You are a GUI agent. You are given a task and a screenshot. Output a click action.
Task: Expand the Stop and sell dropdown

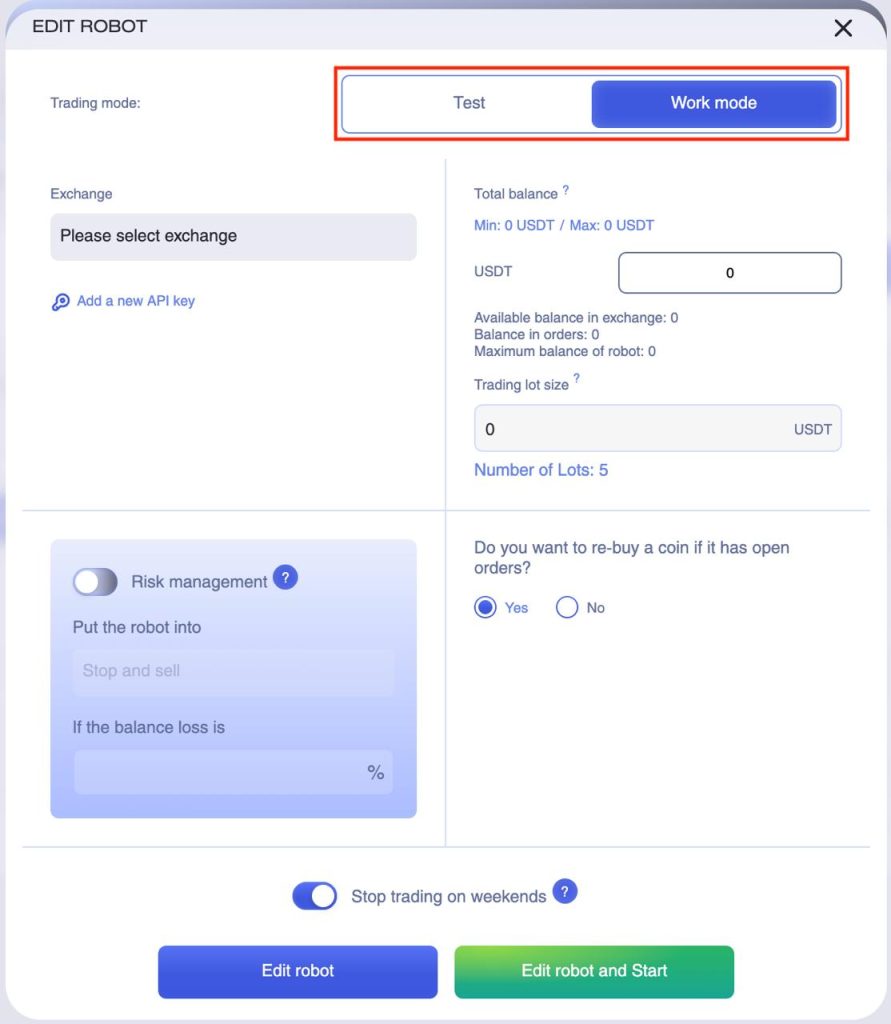(x=233, y=671)
